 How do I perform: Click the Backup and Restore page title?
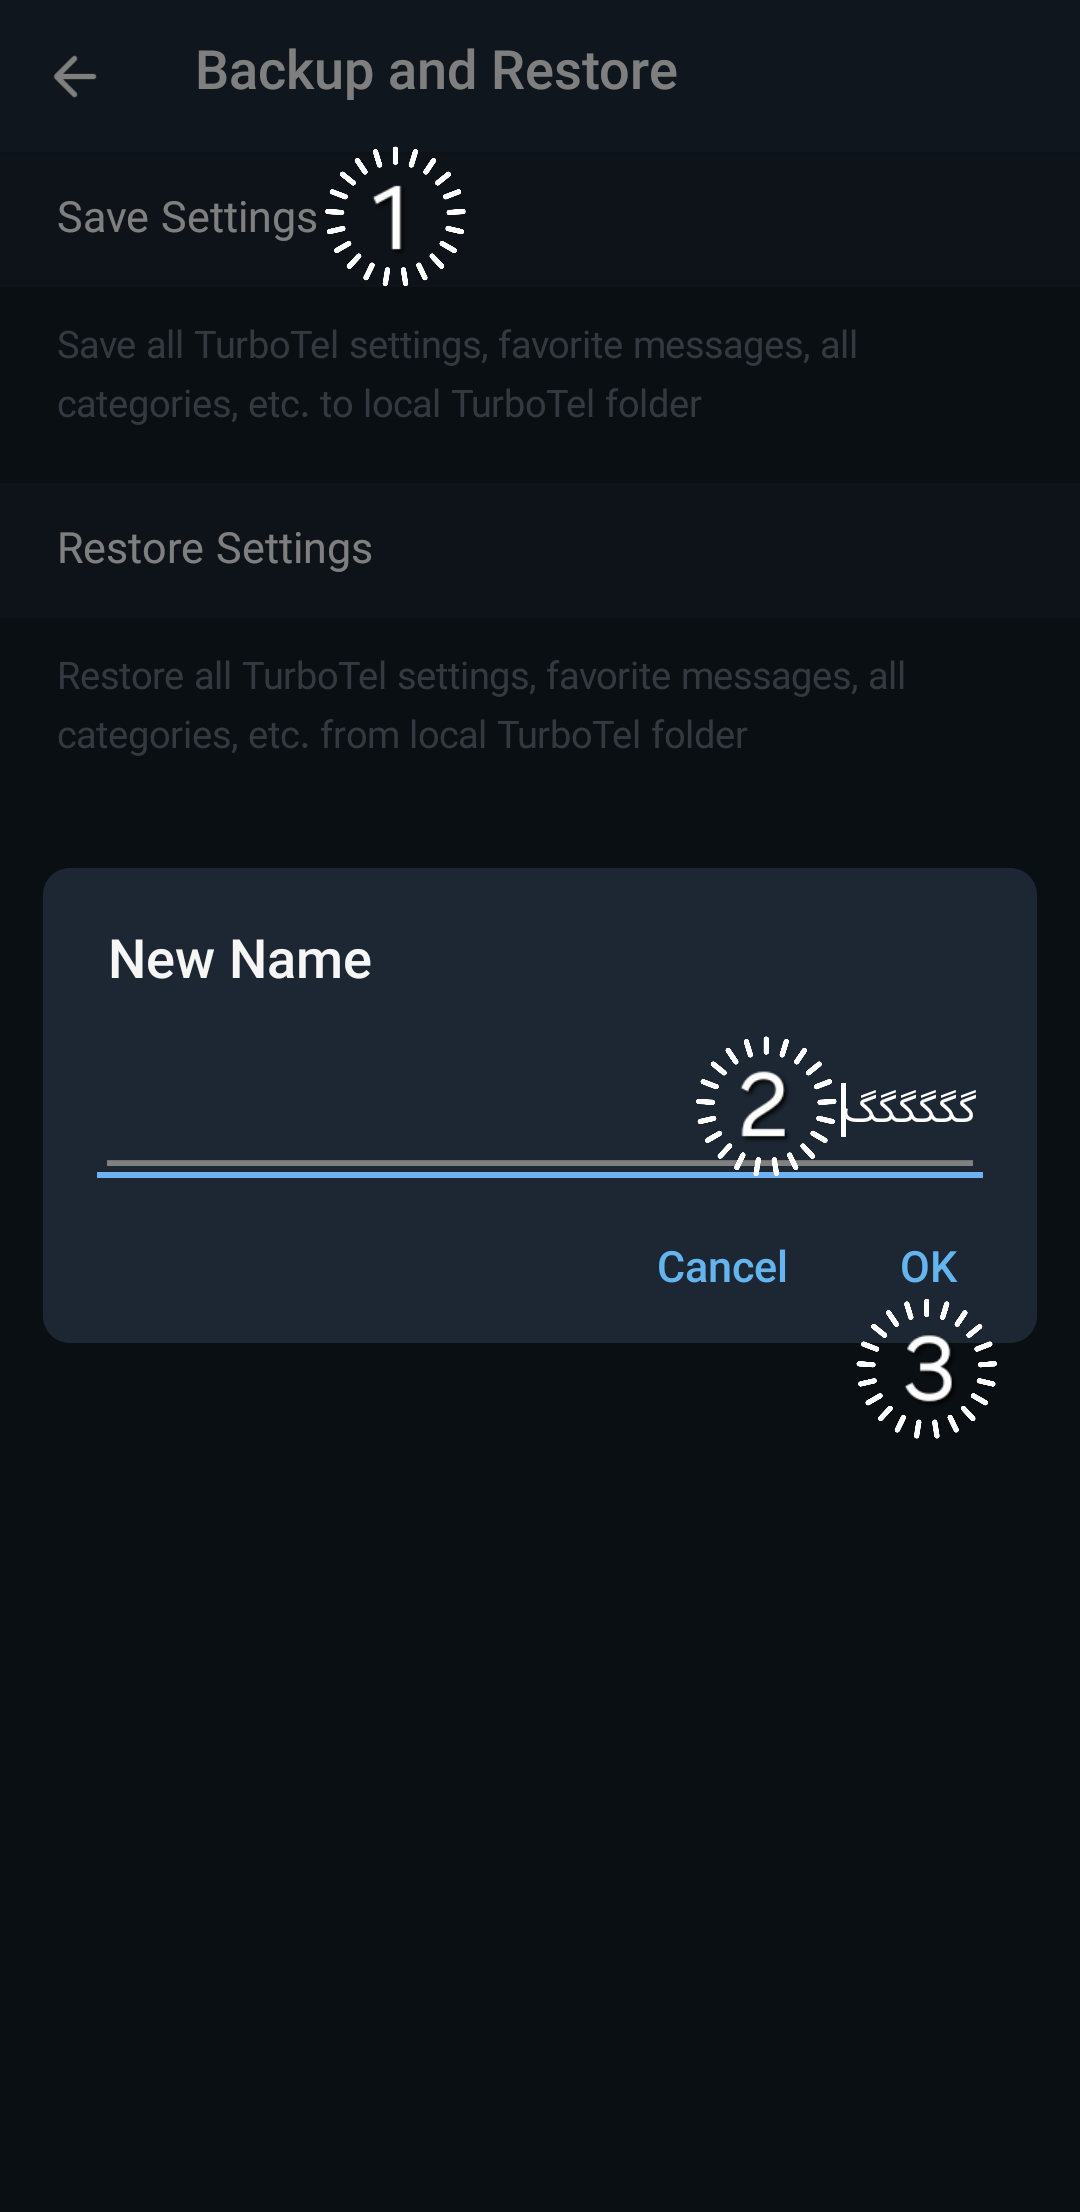point(436,72)
